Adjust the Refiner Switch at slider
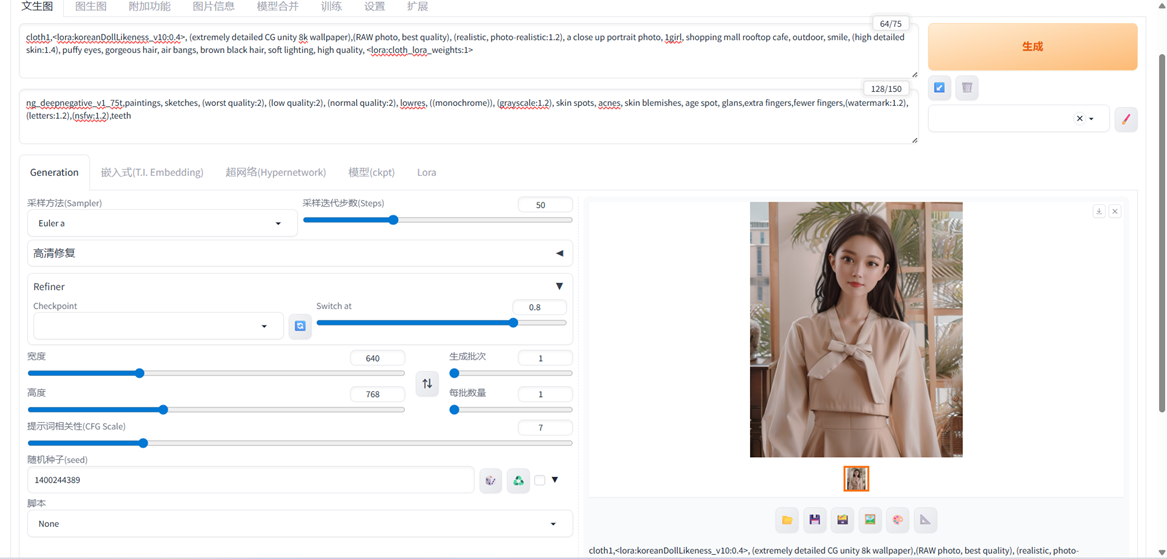1167x559 pixels. [441, 322]
